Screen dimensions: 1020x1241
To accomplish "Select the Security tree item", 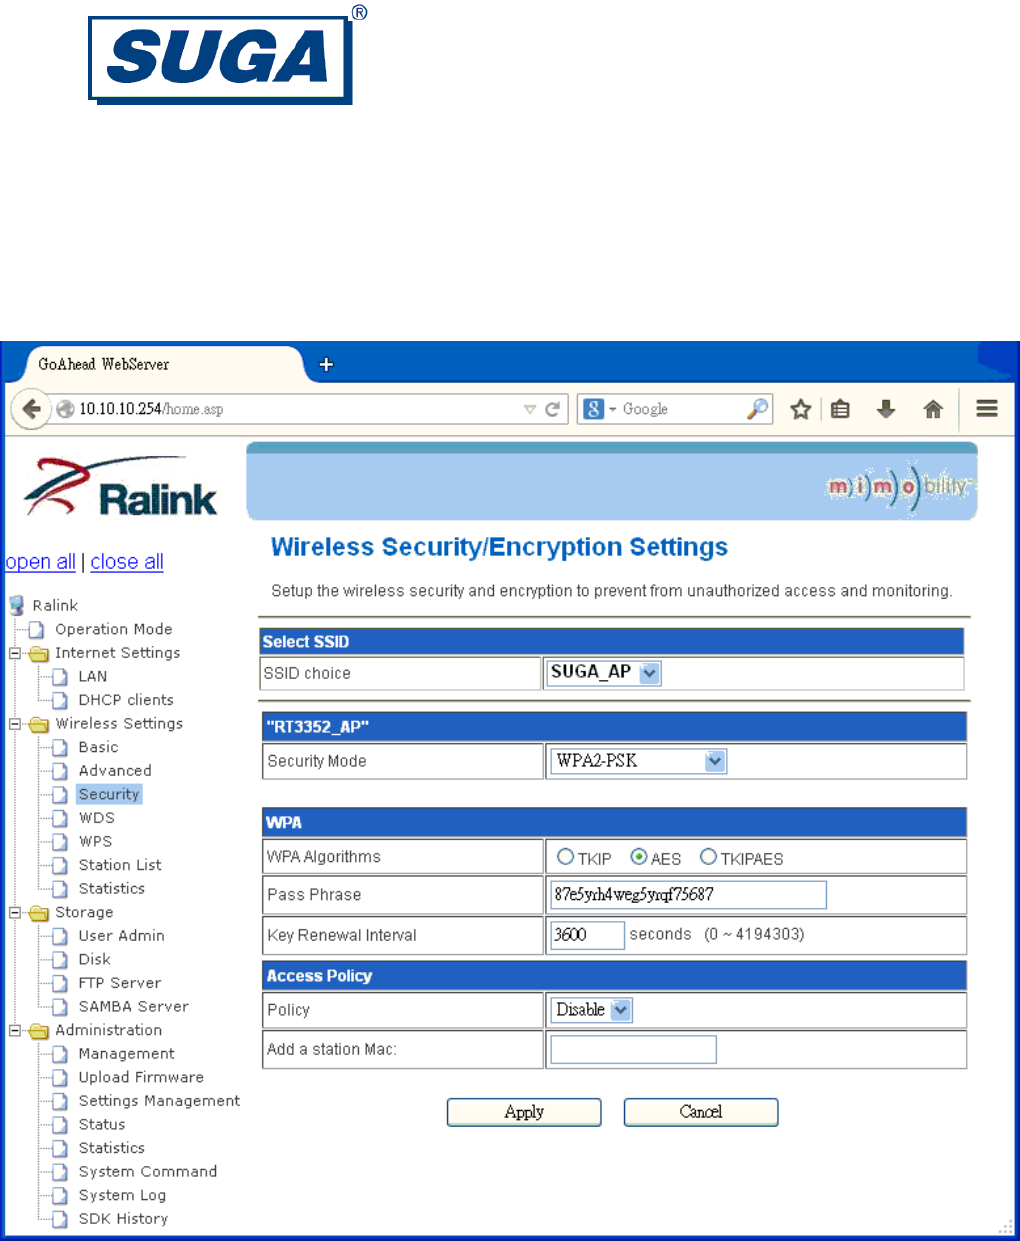I will [109, 794].
